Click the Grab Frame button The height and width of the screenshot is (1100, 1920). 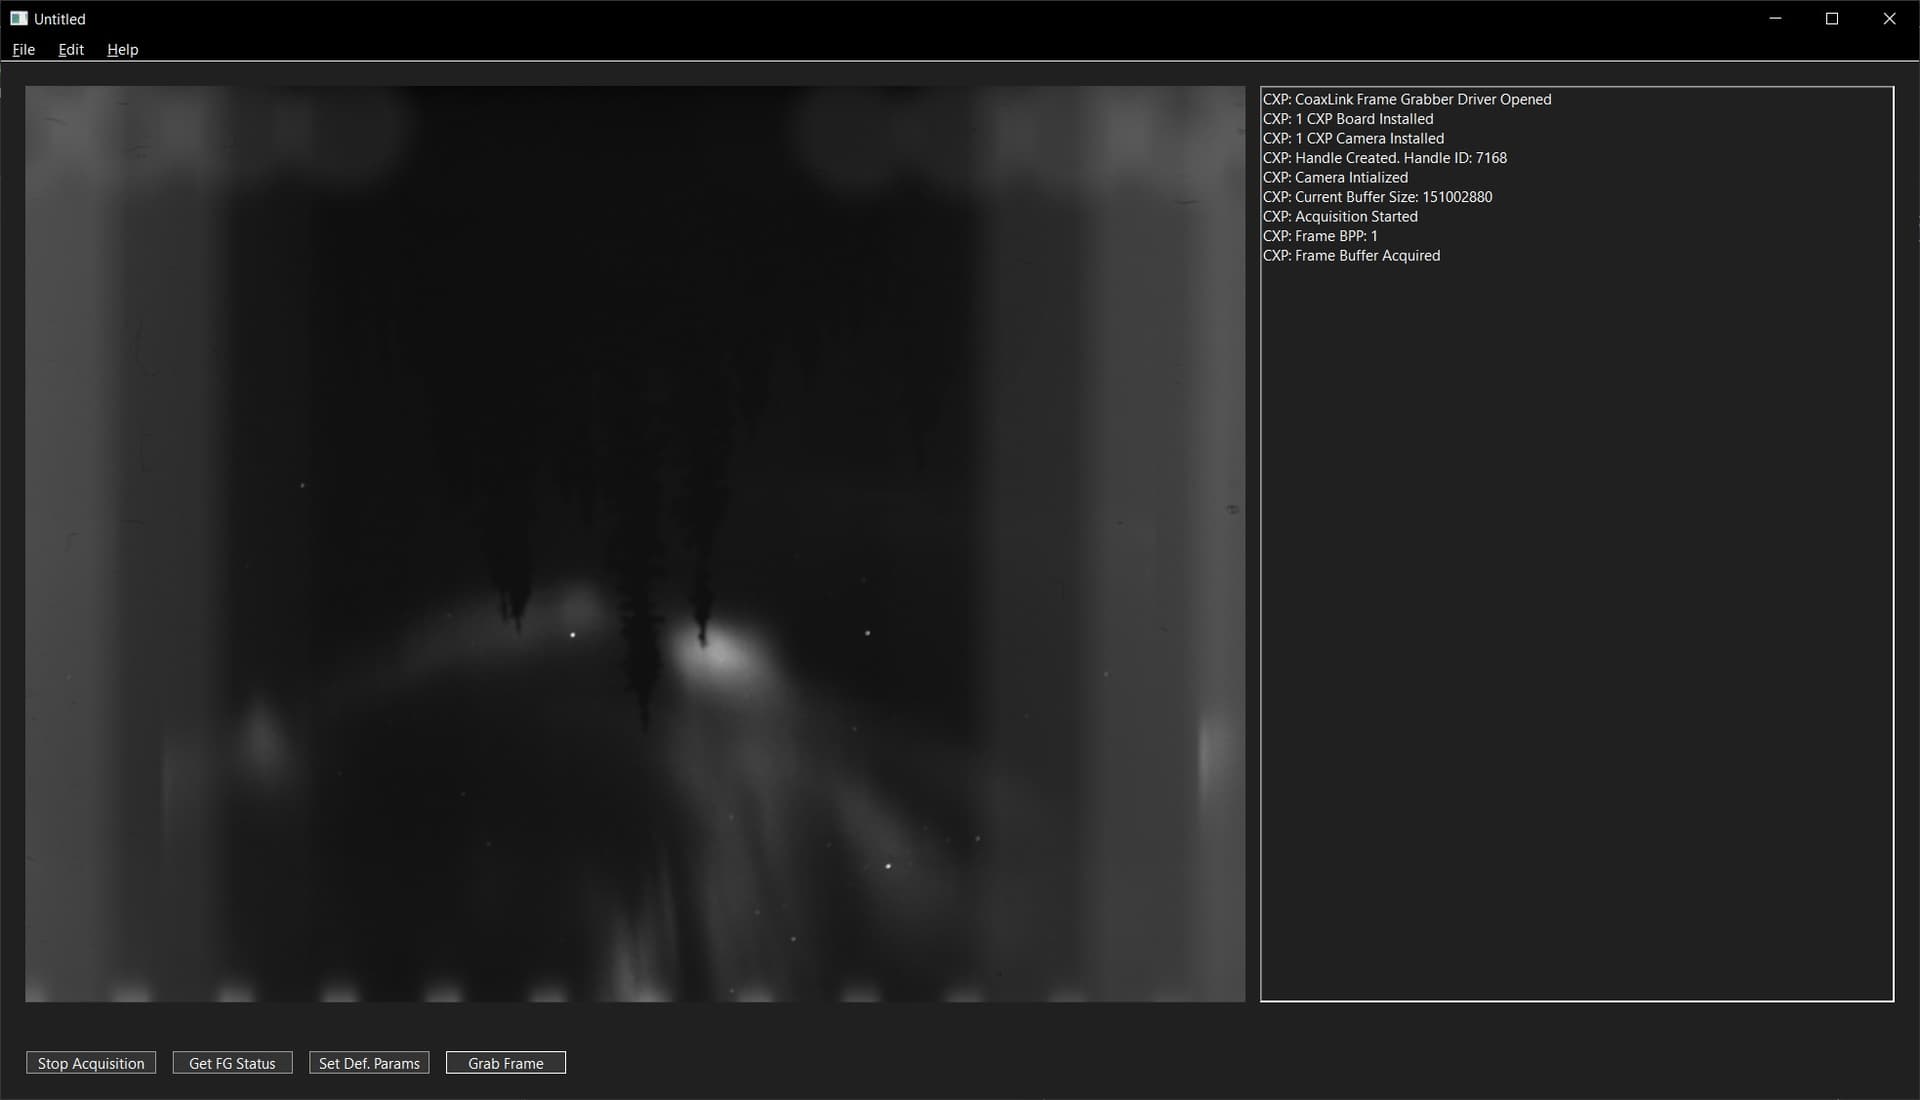(x=506, y=1063)
